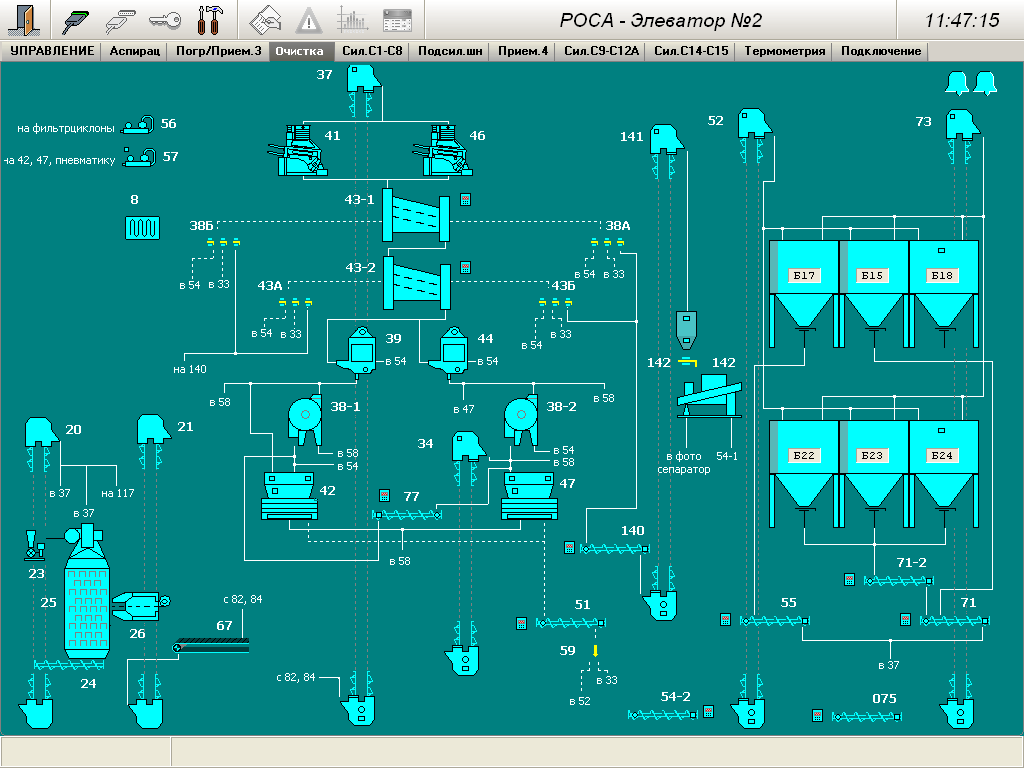
Task: Click the alarm bells icon at top right
Action: 970,84
